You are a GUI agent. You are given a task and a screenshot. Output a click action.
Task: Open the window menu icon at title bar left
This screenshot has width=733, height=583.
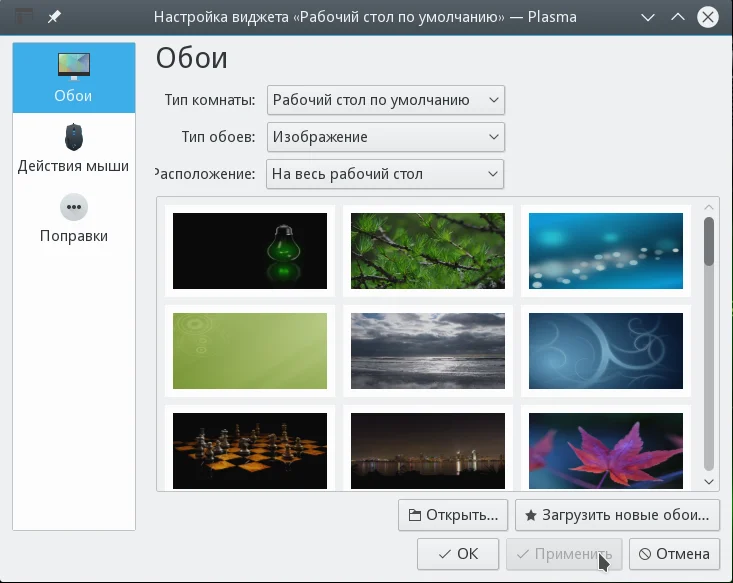24,16
